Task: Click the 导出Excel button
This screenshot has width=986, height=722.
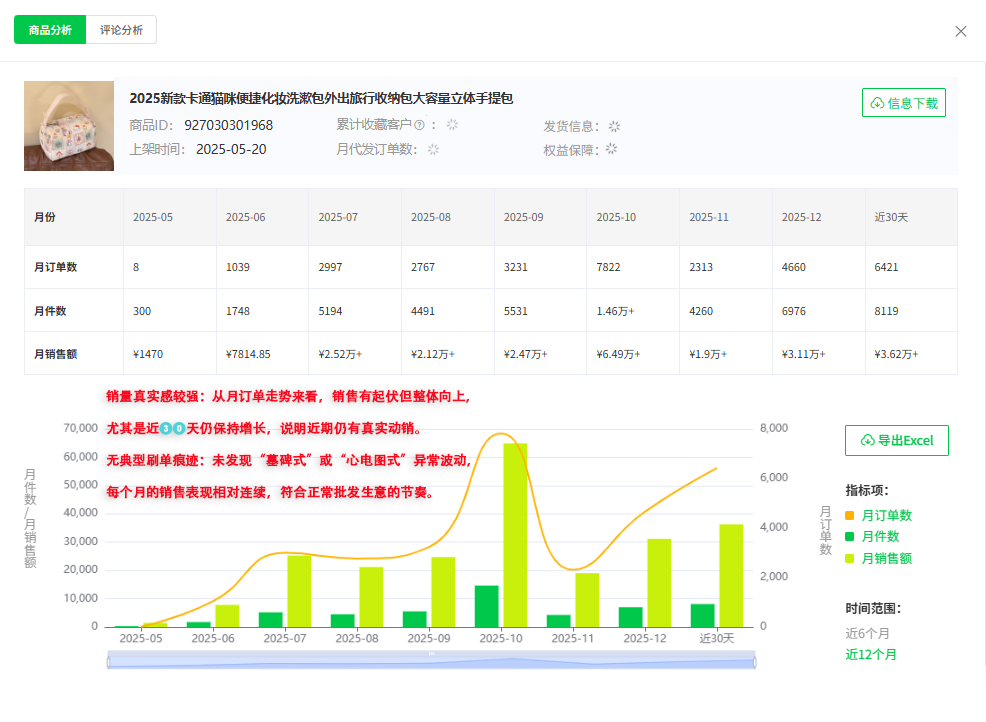Action: tap(896, 440)
